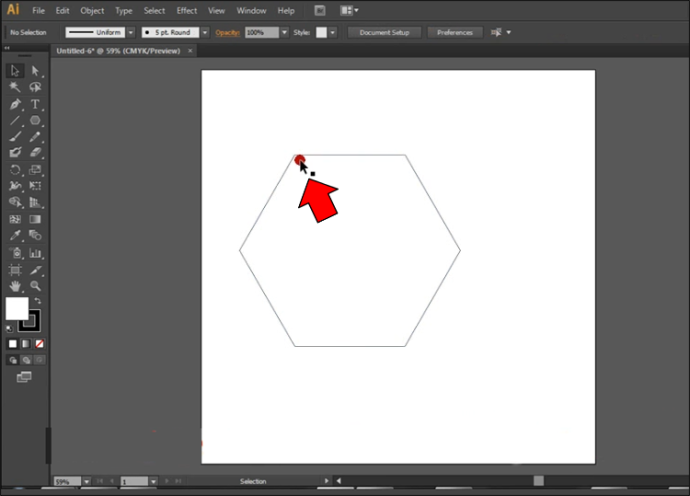Image resolution: width=690 pixels, height=496 pixels.
Task: Open the Window menu
Action: point(251,11)
